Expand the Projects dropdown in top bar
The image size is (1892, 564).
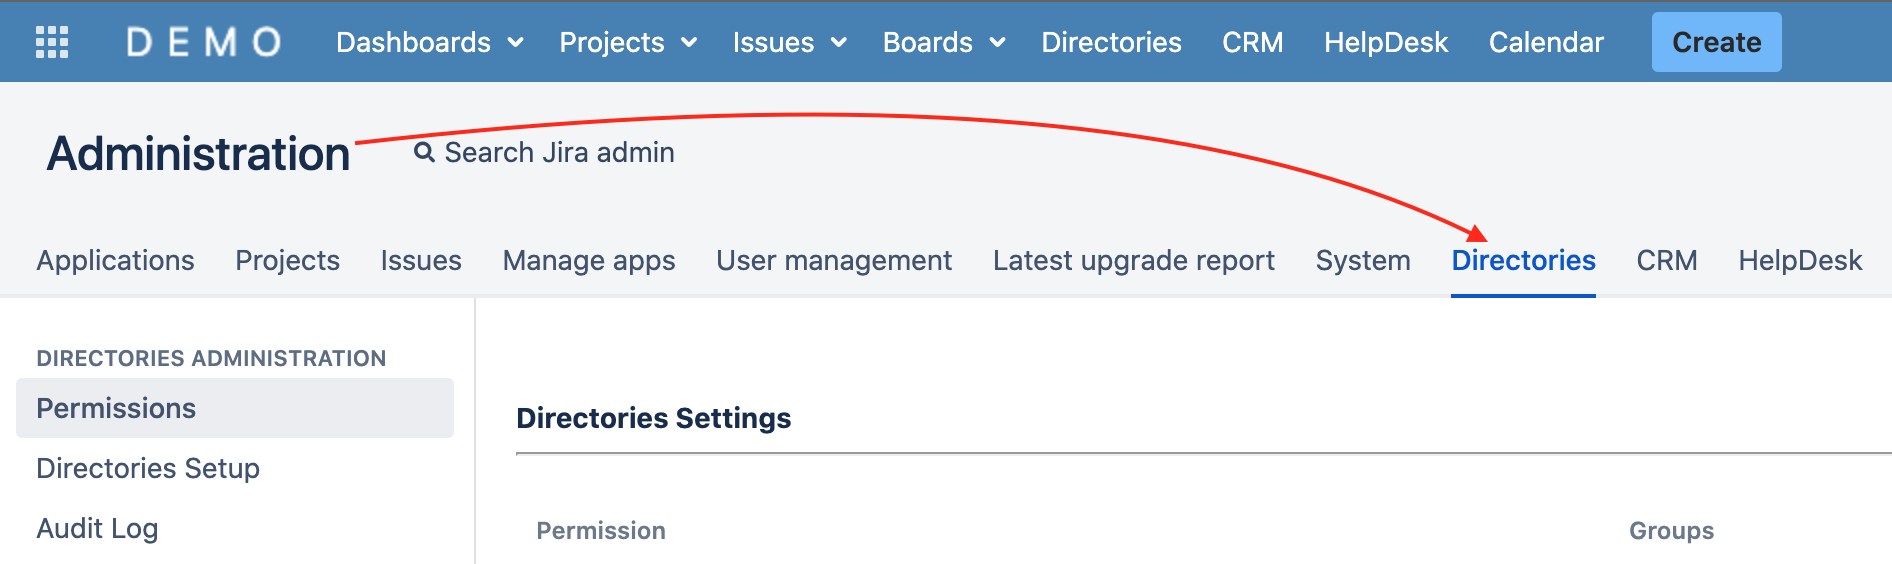[627, 42]
